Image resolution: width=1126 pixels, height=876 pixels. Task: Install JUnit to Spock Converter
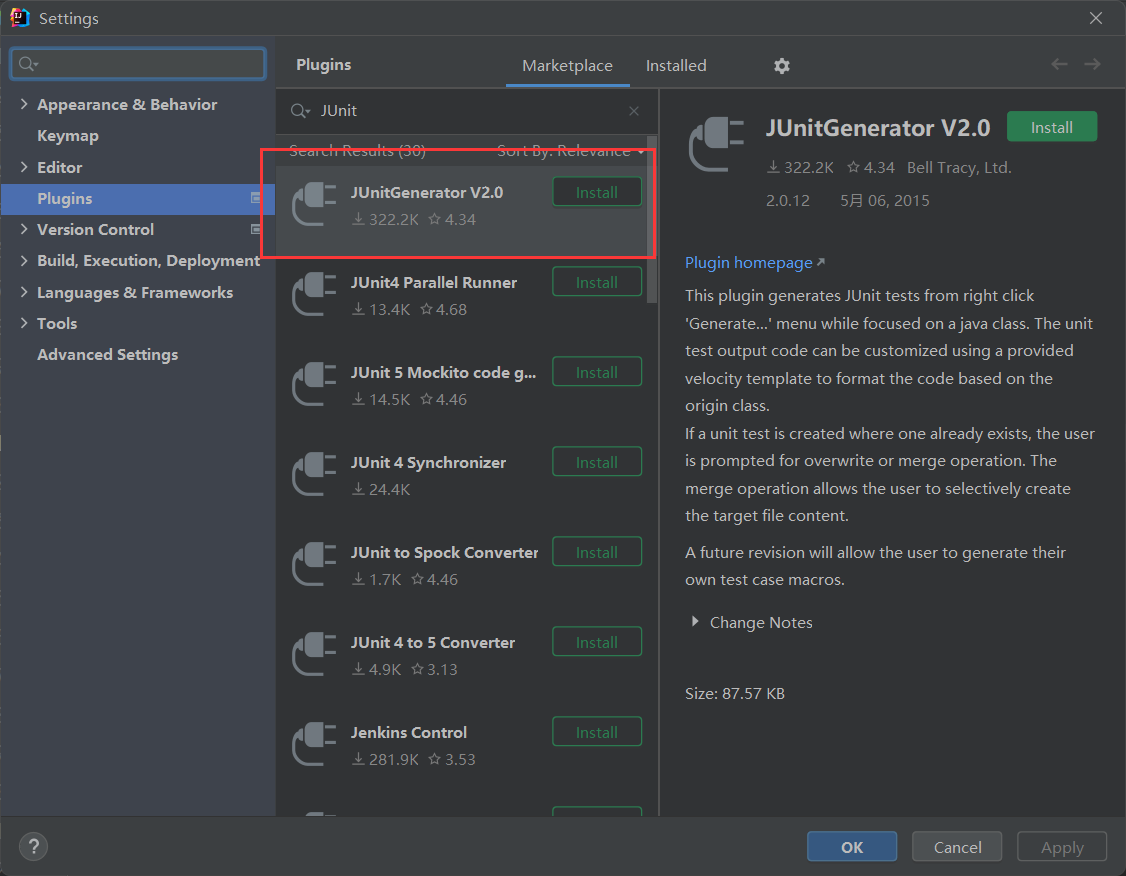597,552
